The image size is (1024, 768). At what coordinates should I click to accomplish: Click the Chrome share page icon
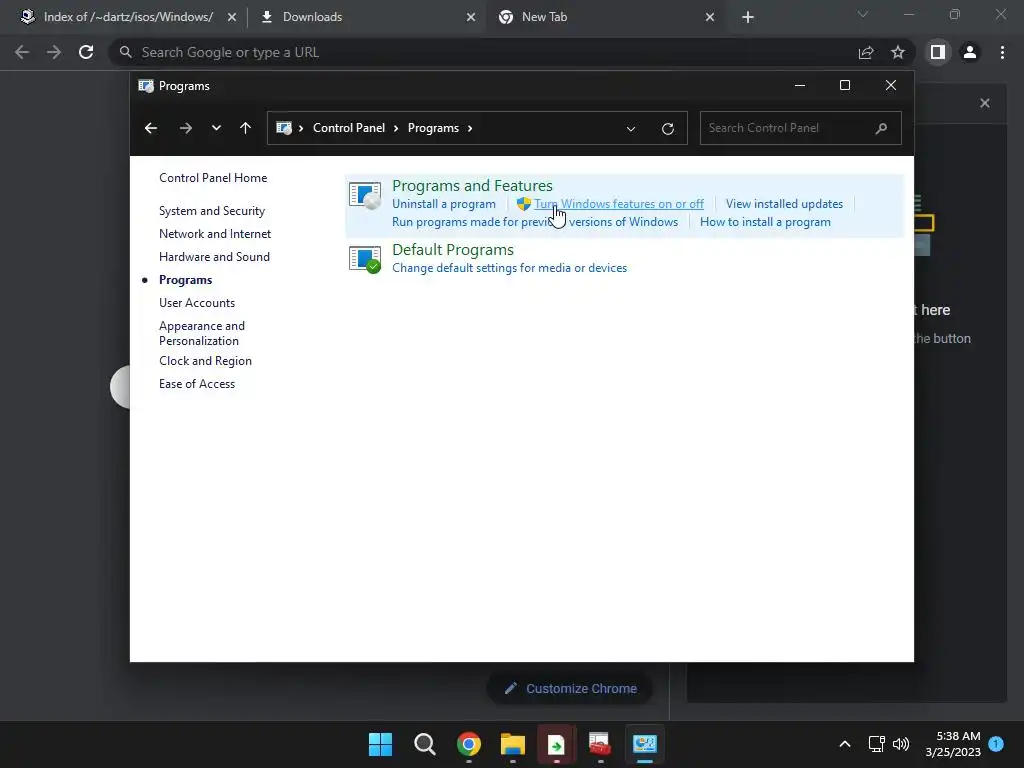866,52
